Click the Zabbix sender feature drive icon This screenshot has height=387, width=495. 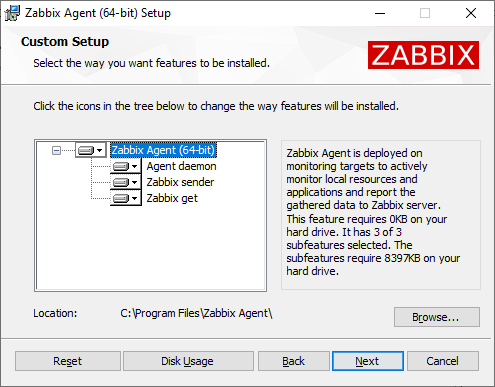(121, 182)
